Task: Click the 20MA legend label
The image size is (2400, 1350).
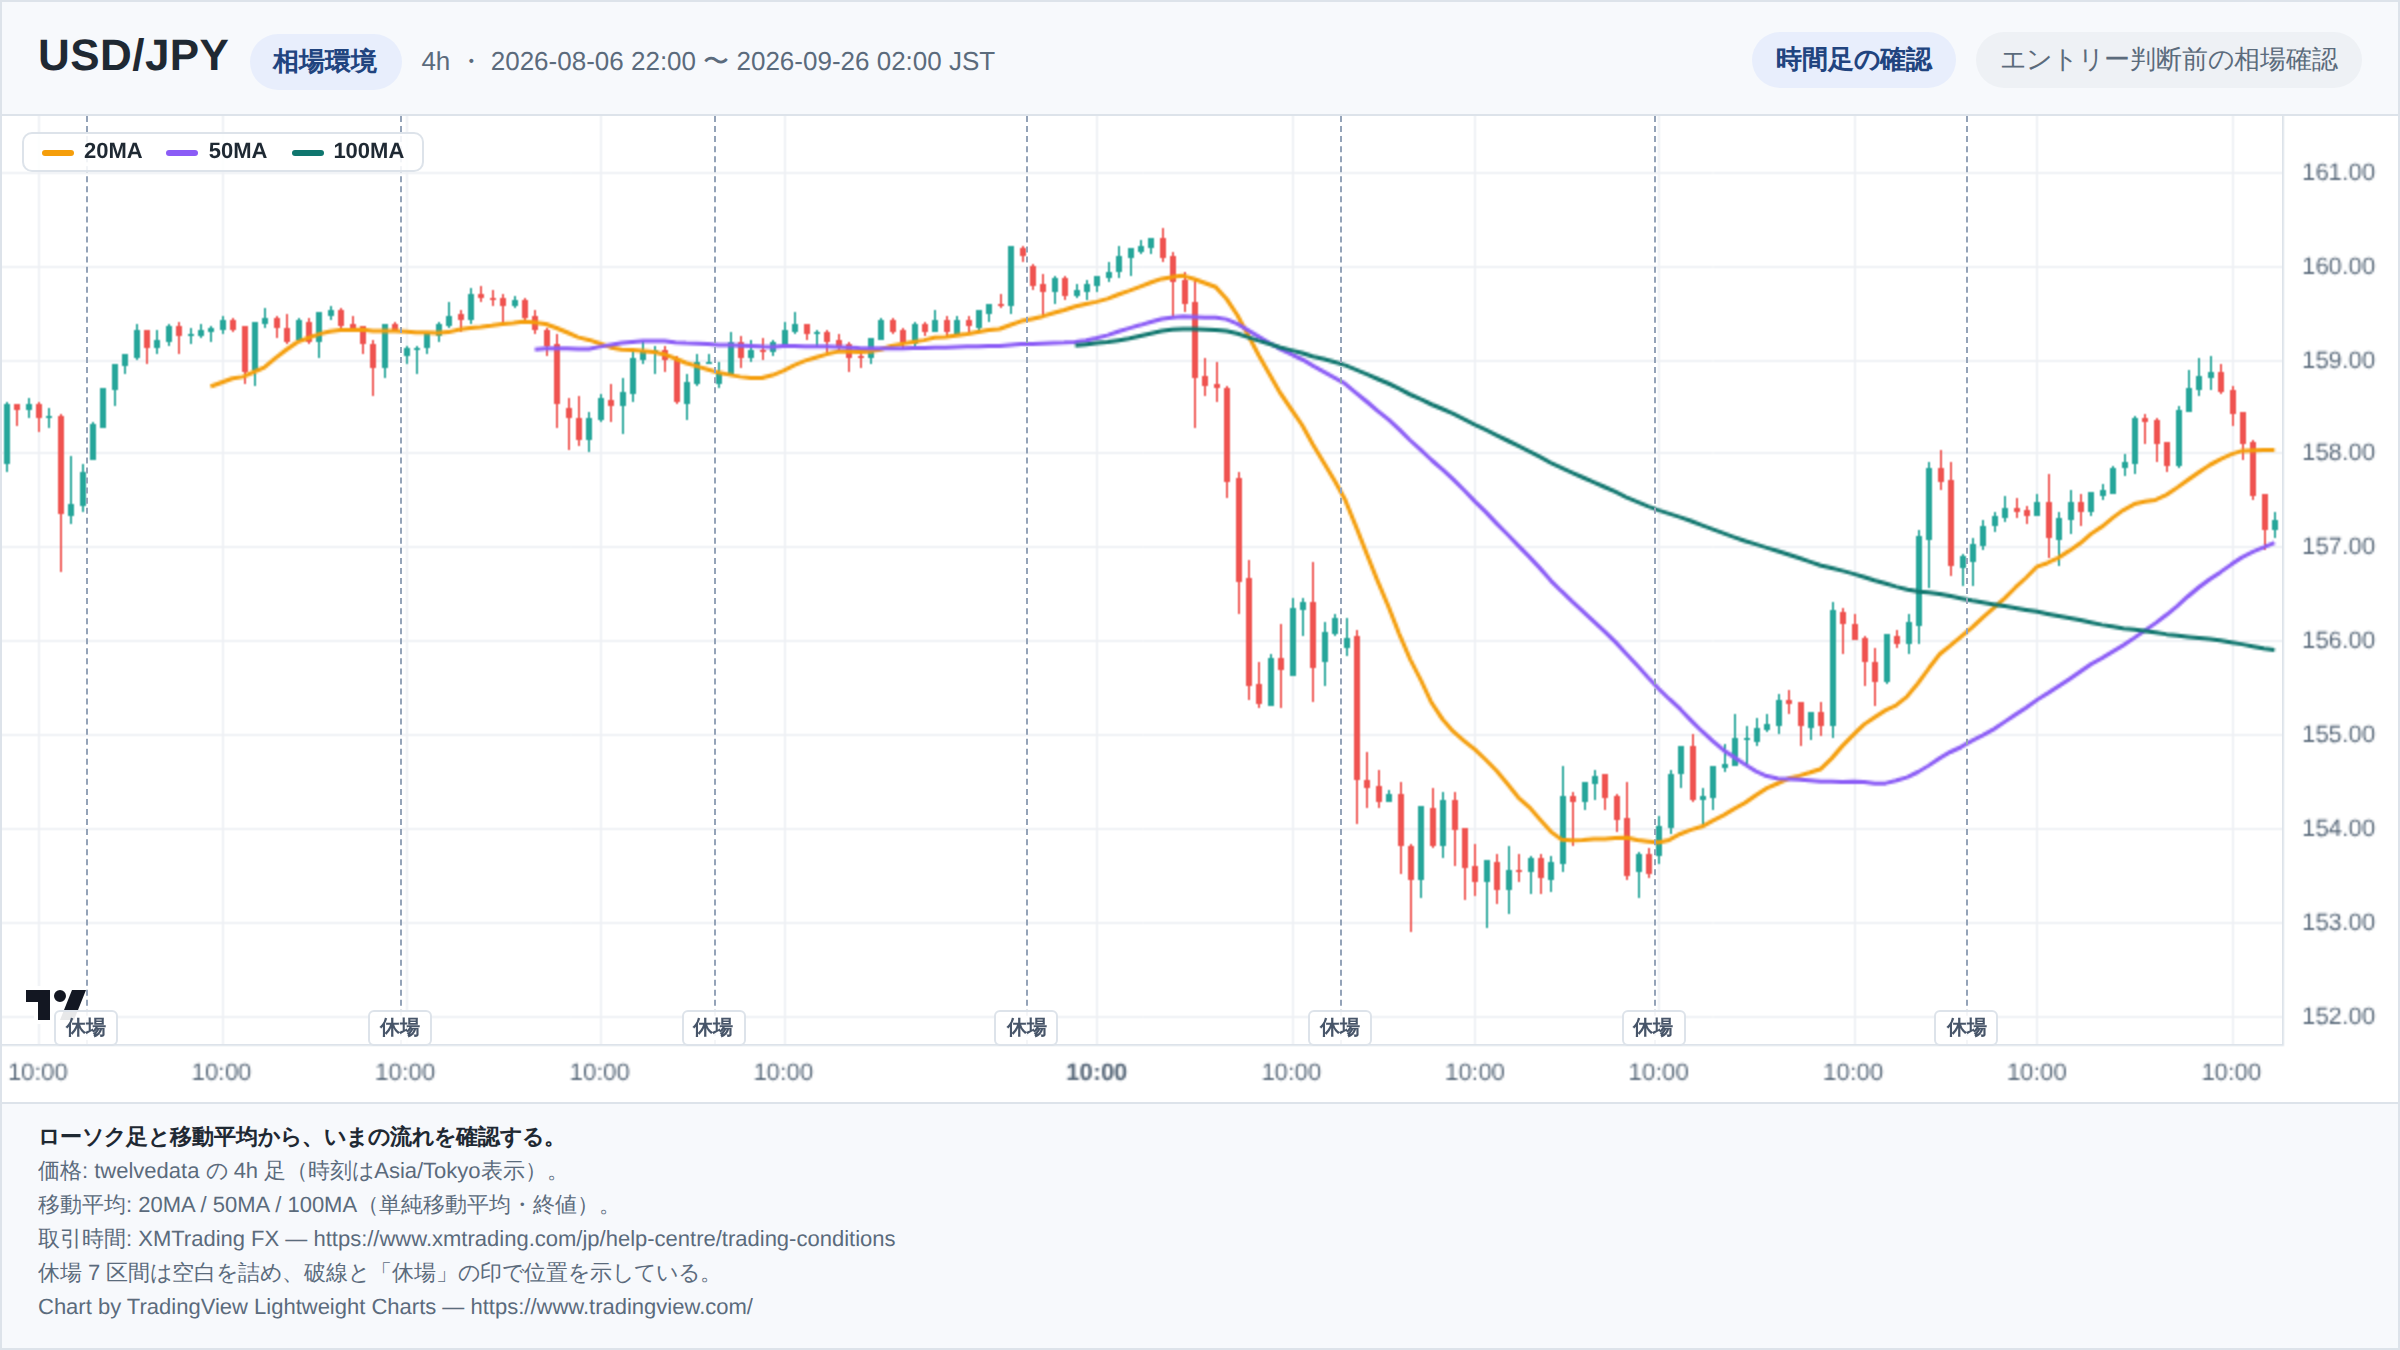Action: pyautogui.click(x=113, y=151)
